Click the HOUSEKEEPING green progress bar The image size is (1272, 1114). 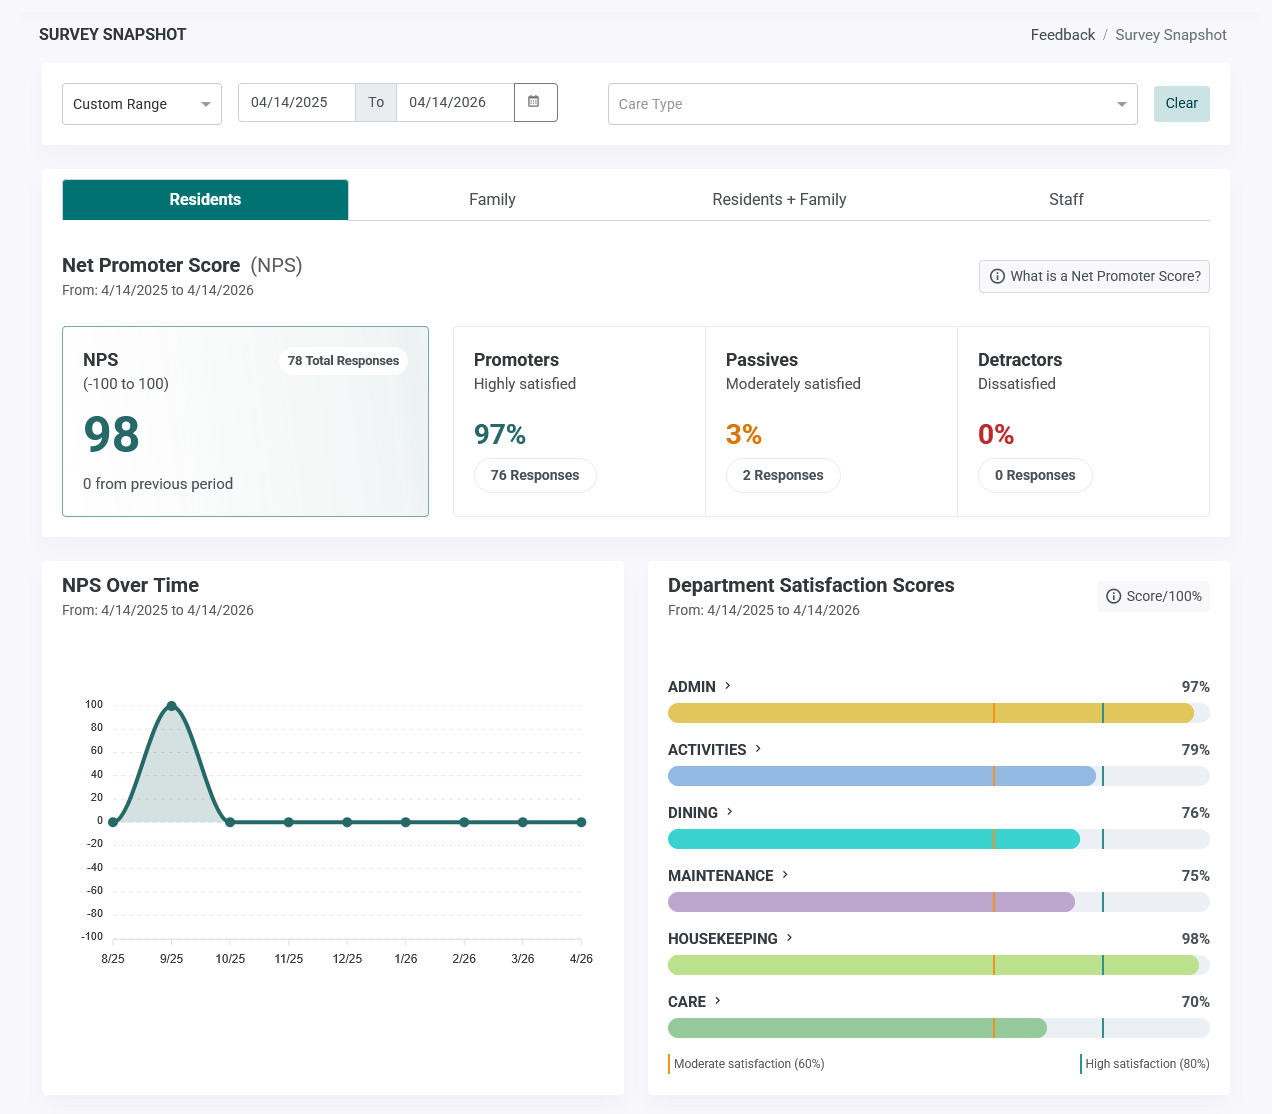click(x=938, y=965)
